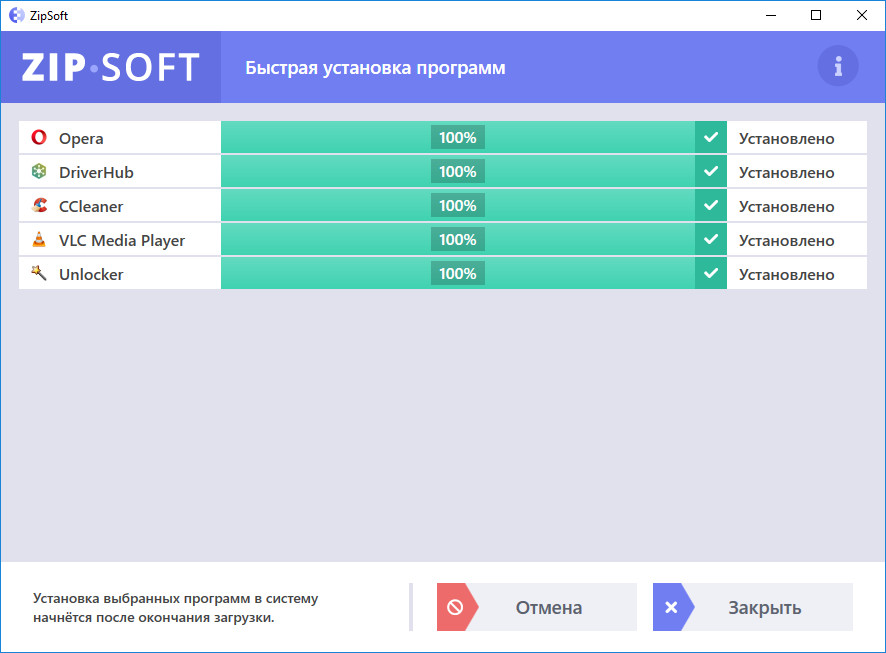The image size is (886, 653).
Task: Click the Unlocker wand icon
Action: tap(39, 273)
